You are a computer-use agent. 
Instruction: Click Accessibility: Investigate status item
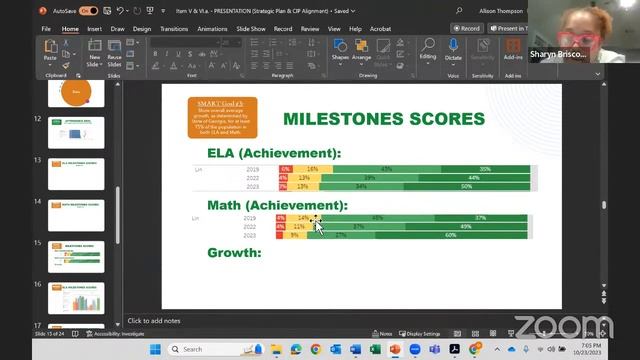[115, 333]
